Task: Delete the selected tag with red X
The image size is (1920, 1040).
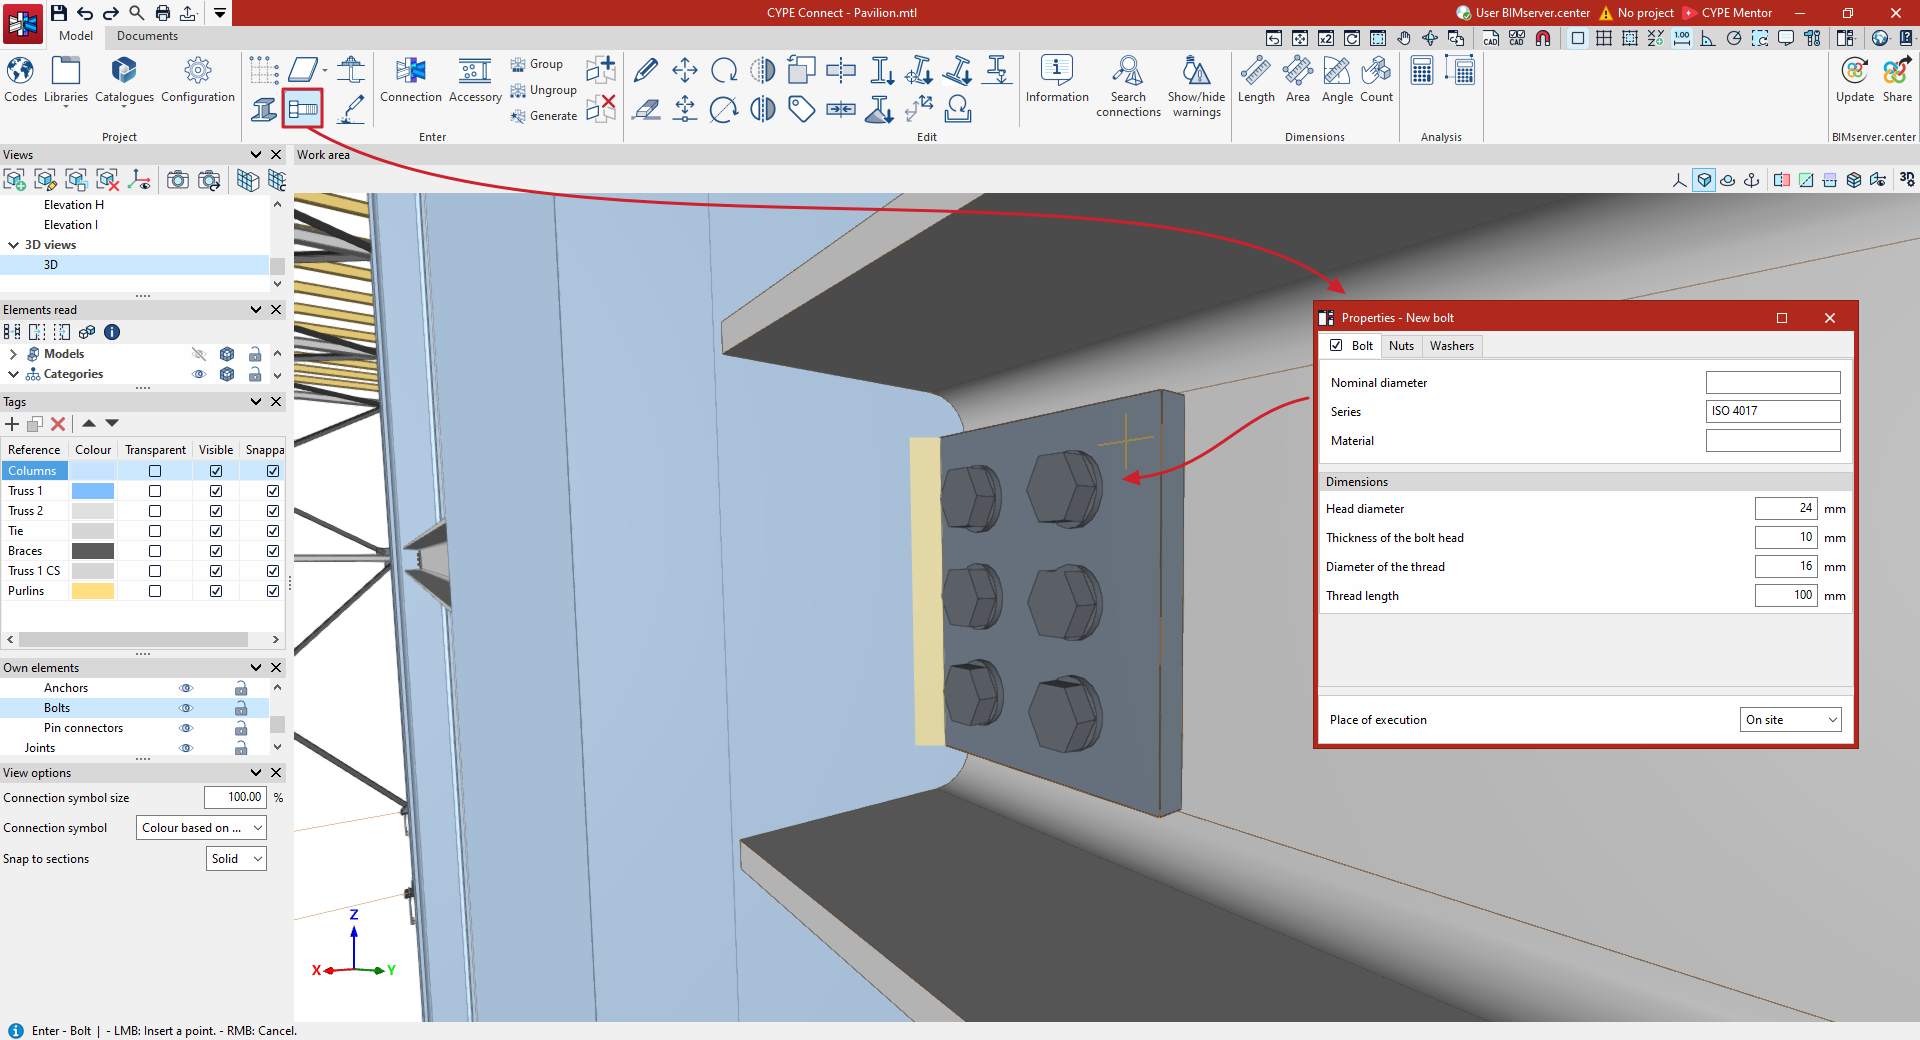Action: [58, 424]
